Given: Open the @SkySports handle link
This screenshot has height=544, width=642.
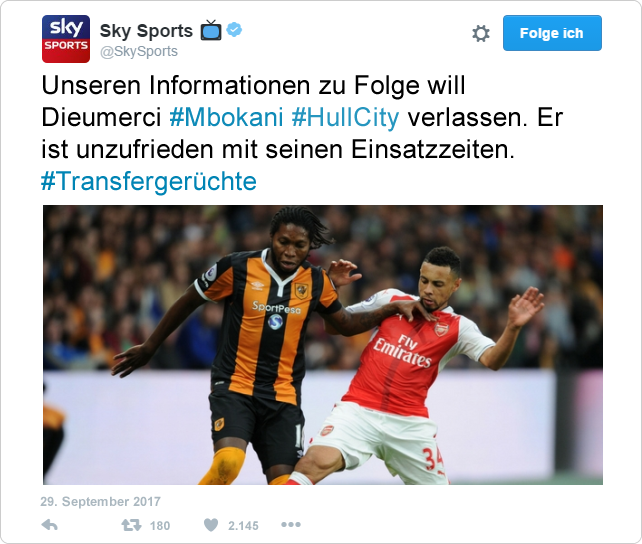Looking at the screenshot, I should 139,52.
